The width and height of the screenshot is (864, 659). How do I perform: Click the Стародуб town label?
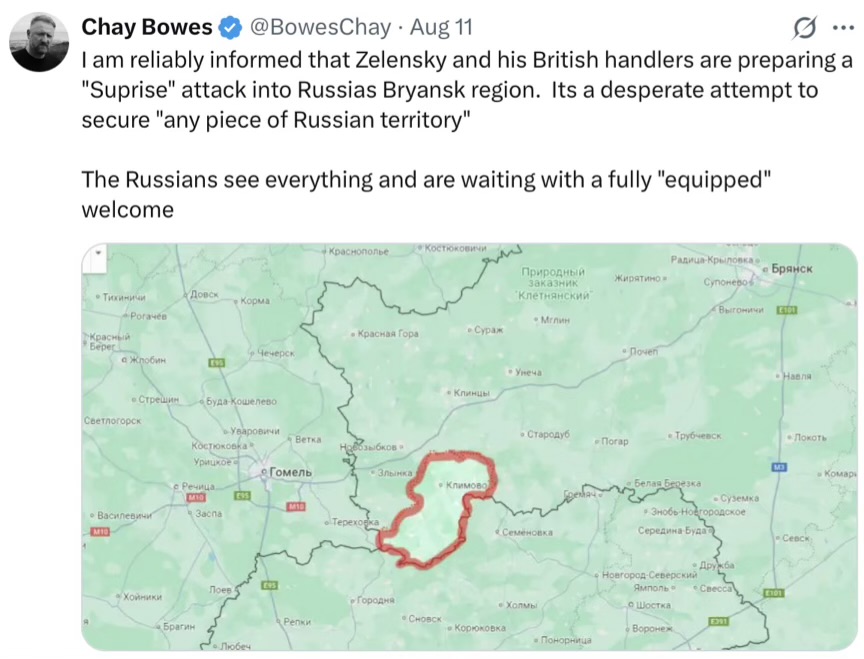(x=545, y=434)
